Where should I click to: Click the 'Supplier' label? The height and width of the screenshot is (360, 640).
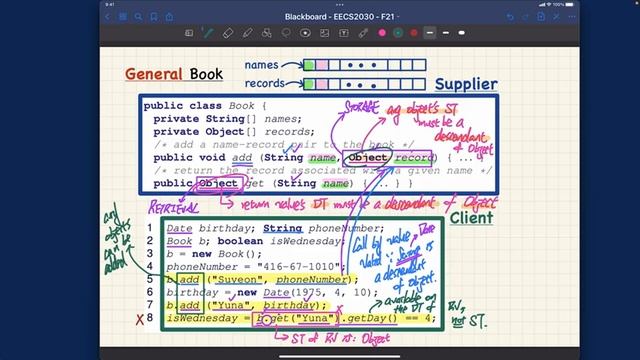(466, 84)
